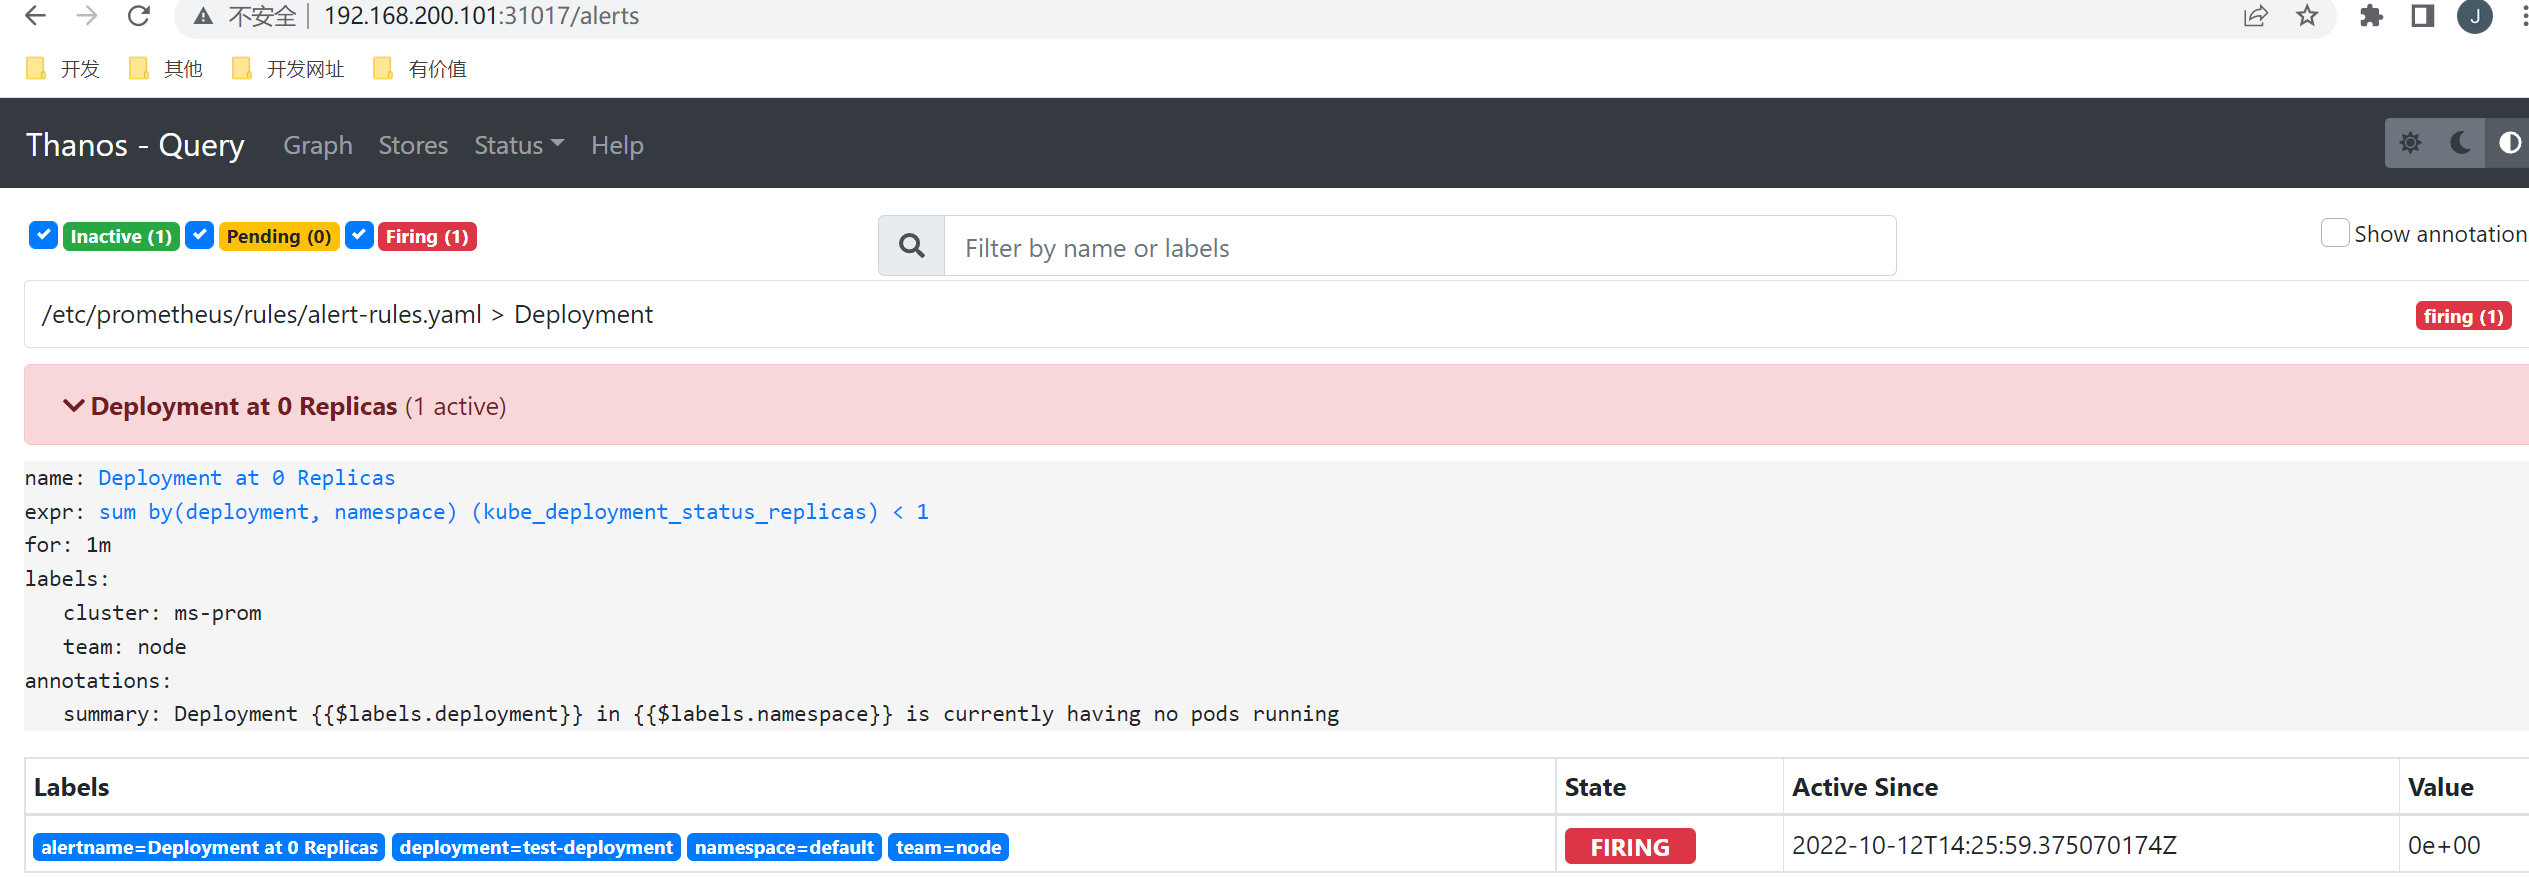Viewport: 2529px width, 877px height.
Task: Go forward in browser history
Action: [87, 16]
